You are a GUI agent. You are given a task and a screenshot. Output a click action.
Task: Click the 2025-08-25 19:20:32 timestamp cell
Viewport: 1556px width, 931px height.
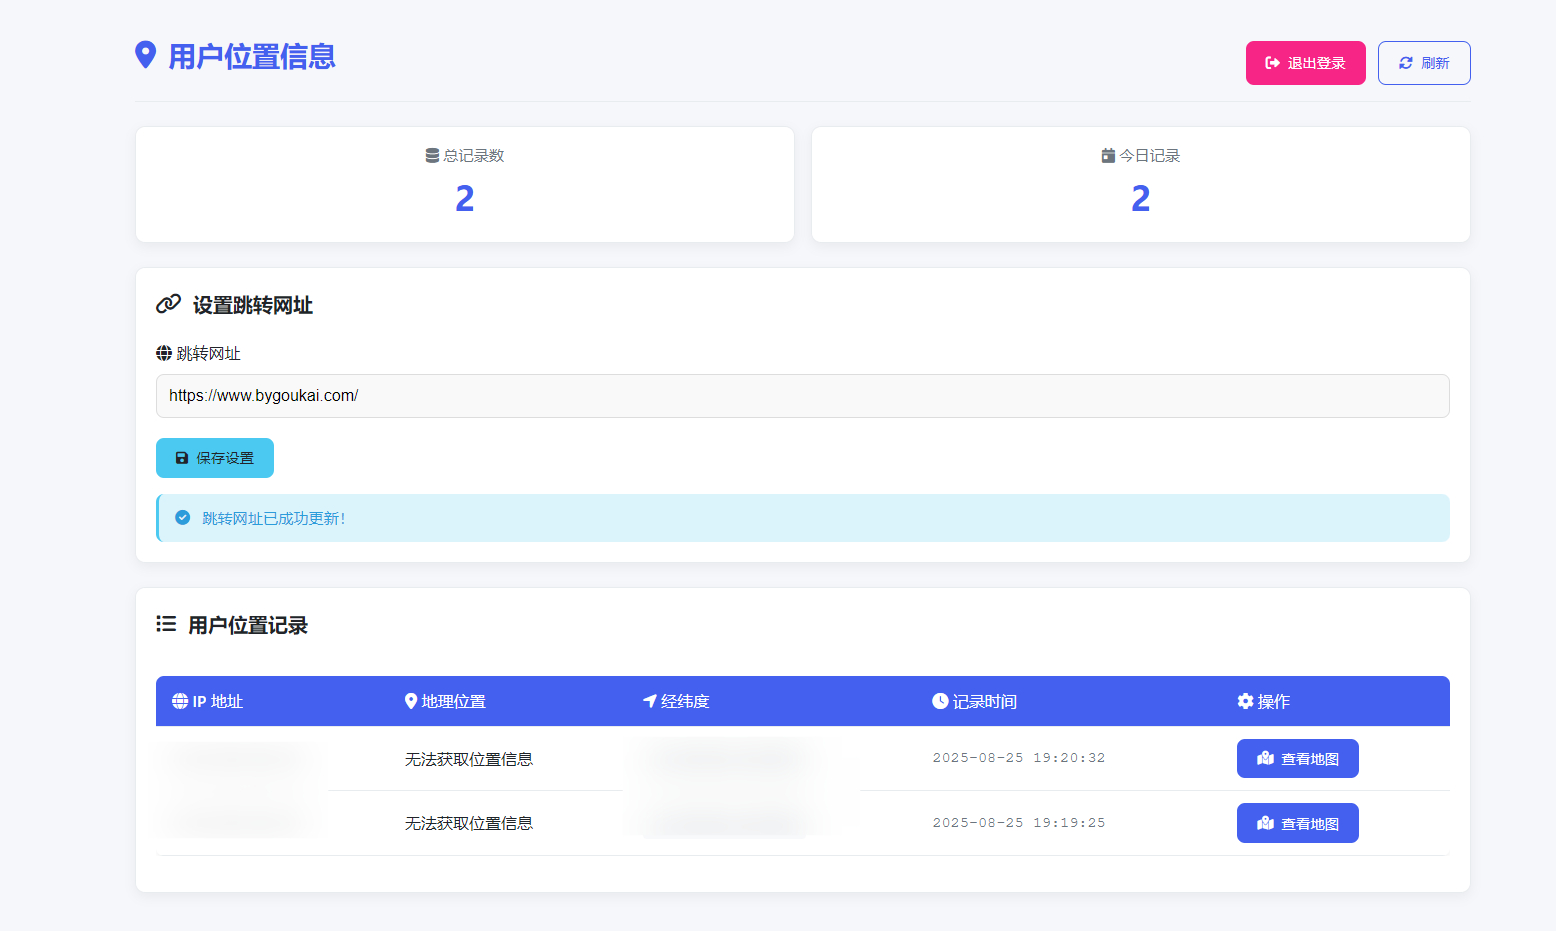click(x=1018, y=758)
